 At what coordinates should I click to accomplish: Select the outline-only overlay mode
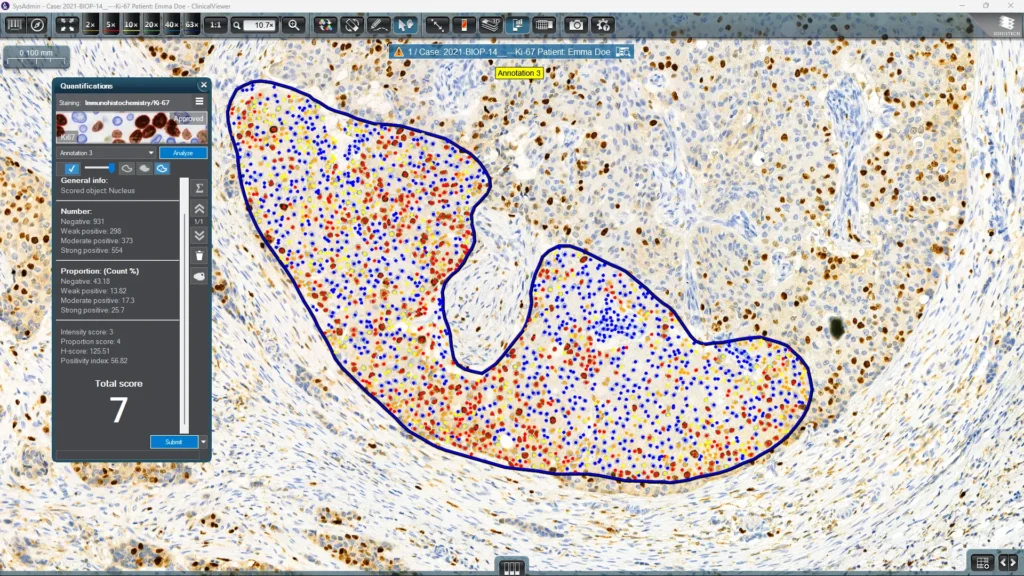coord(127,168)
